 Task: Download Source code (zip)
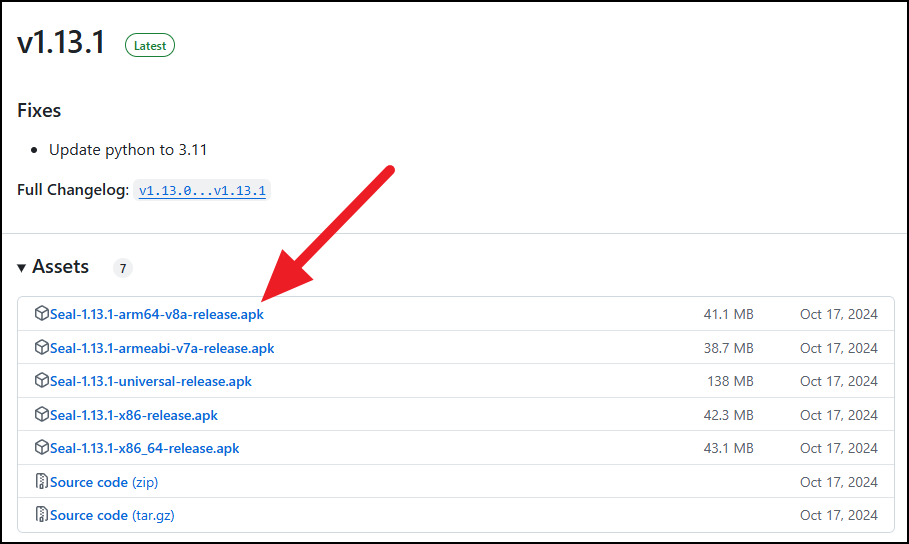tap(104, 482)
